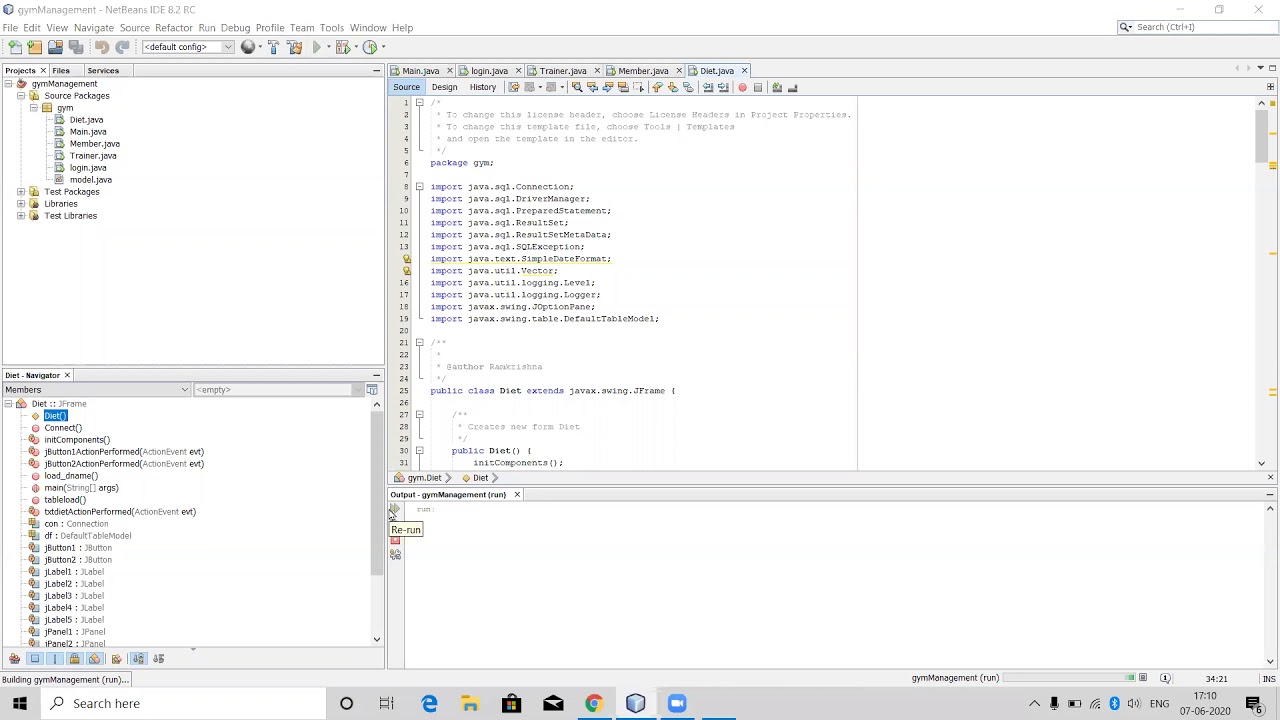Click Re-run icon in Output panel
The height and width of the screenshot is (720, 1280).
395,511
